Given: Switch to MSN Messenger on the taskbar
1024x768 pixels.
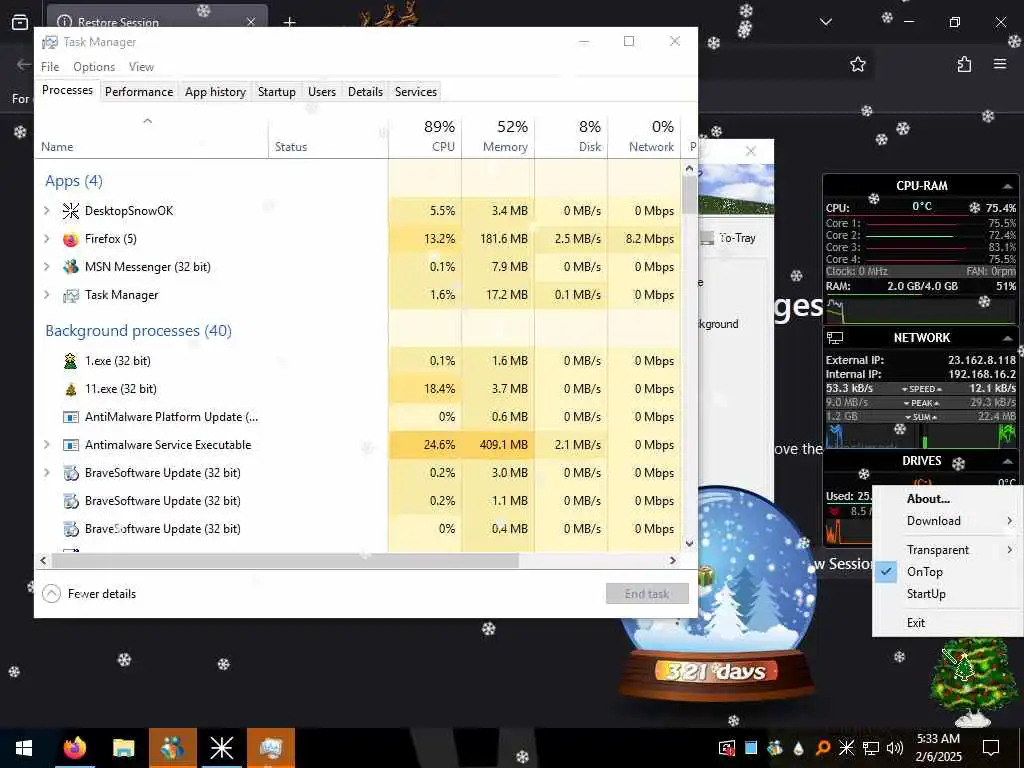Looking at the screenshot, I should click(172, 748).
